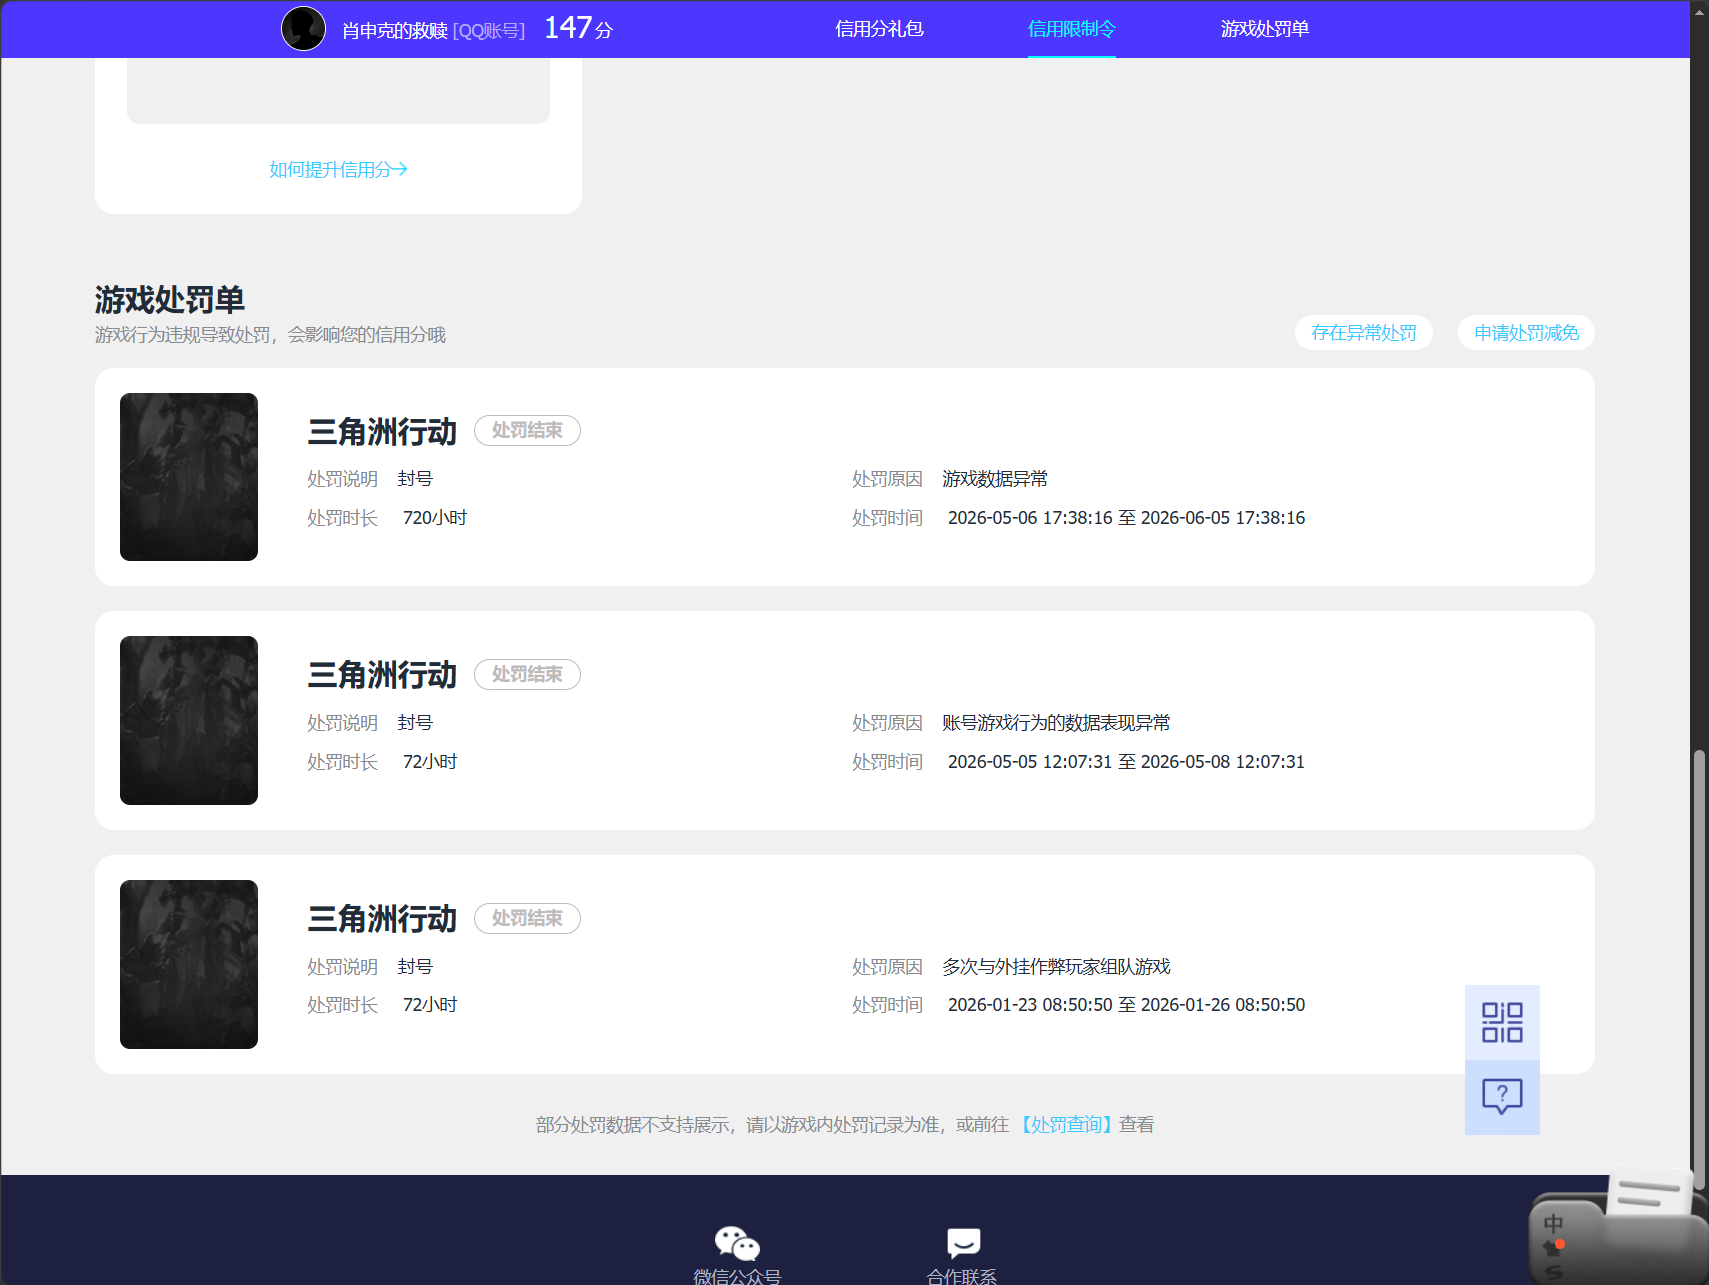
Task: Click the 存在异常处罚 button
Action: point(1364,333)
